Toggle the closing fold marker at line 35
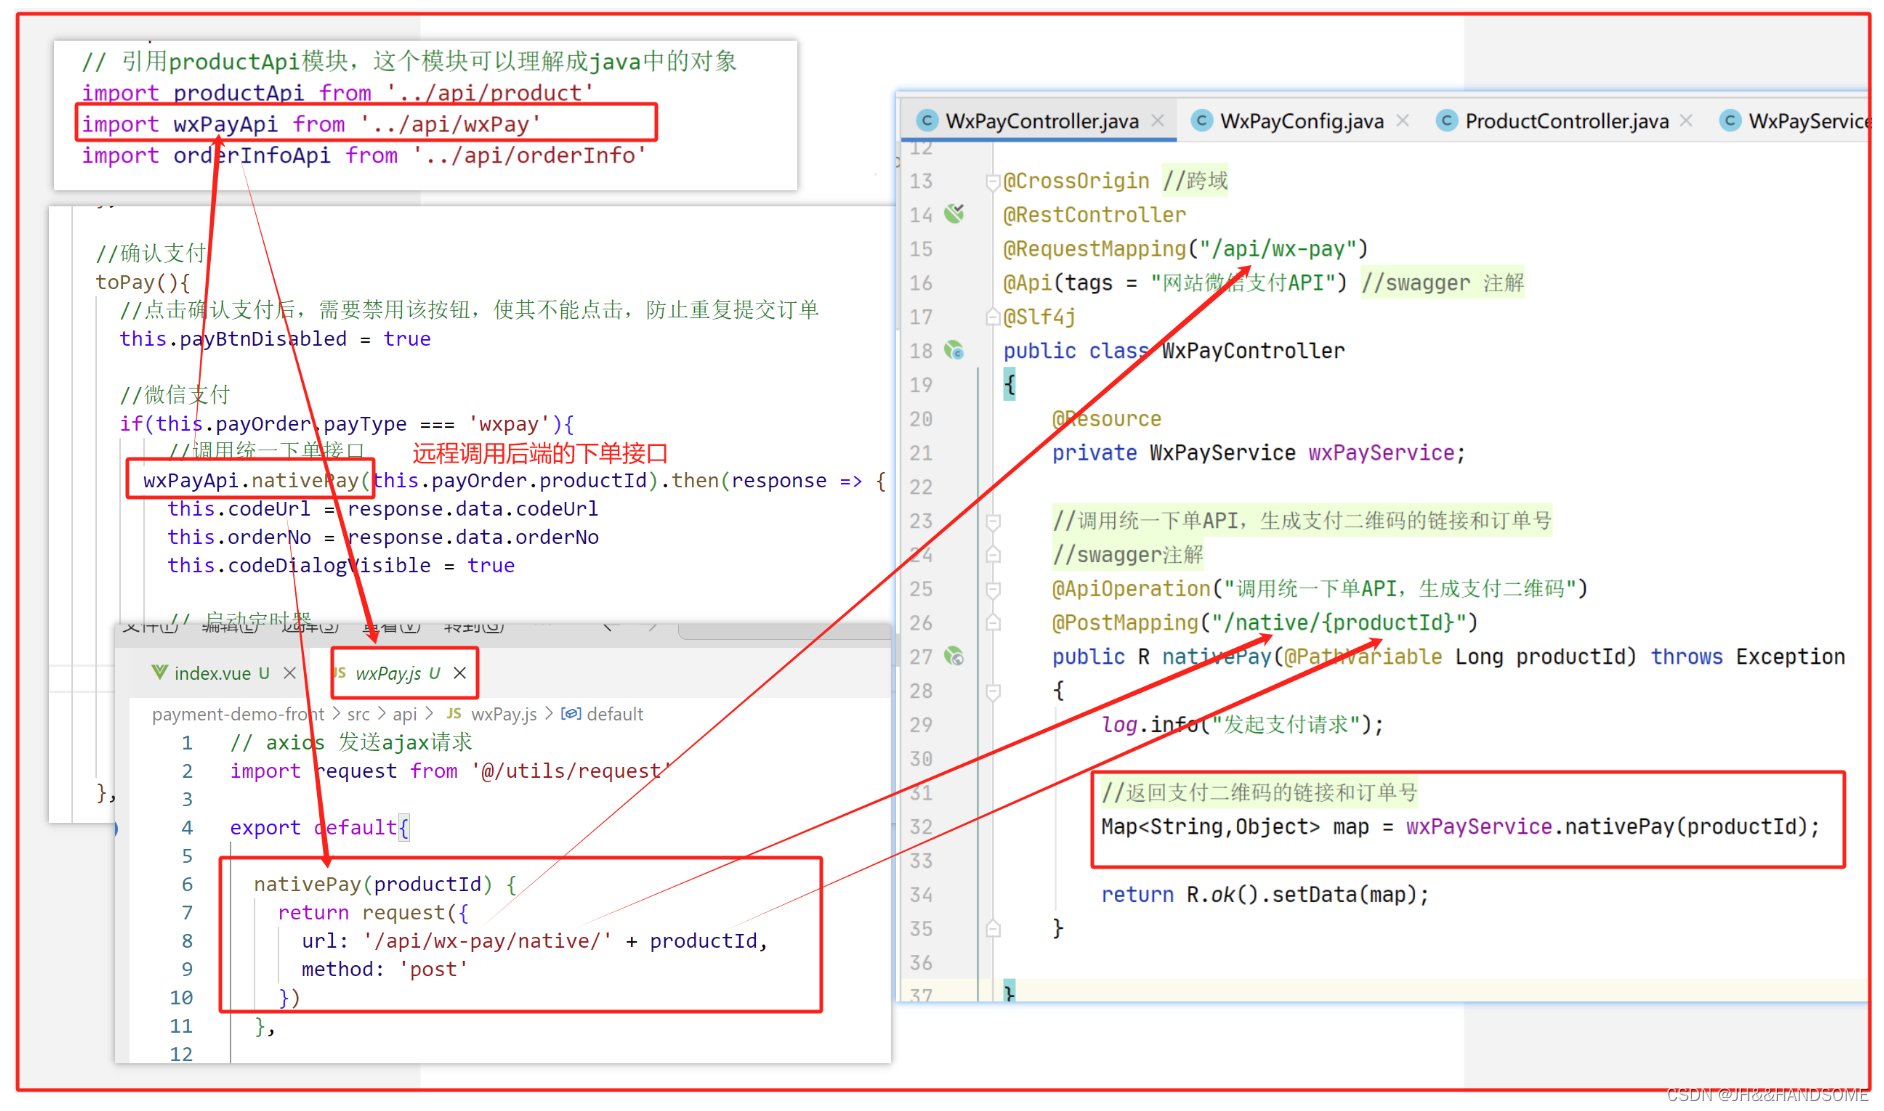The width and height of the screenshot is (1884, 1111). pyautogui.click(x=993, y=929)
